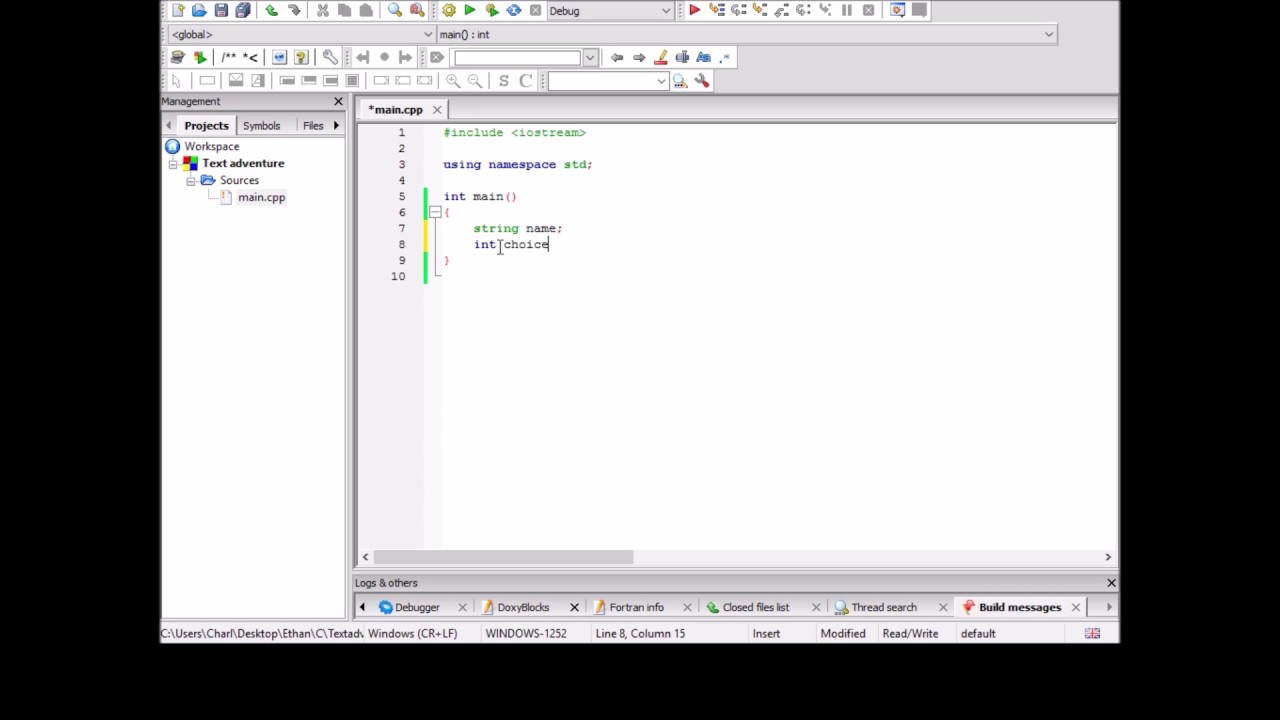1280x720 pixels.
Task: Collapse the Text adventure project node
Action: (173, 163)
